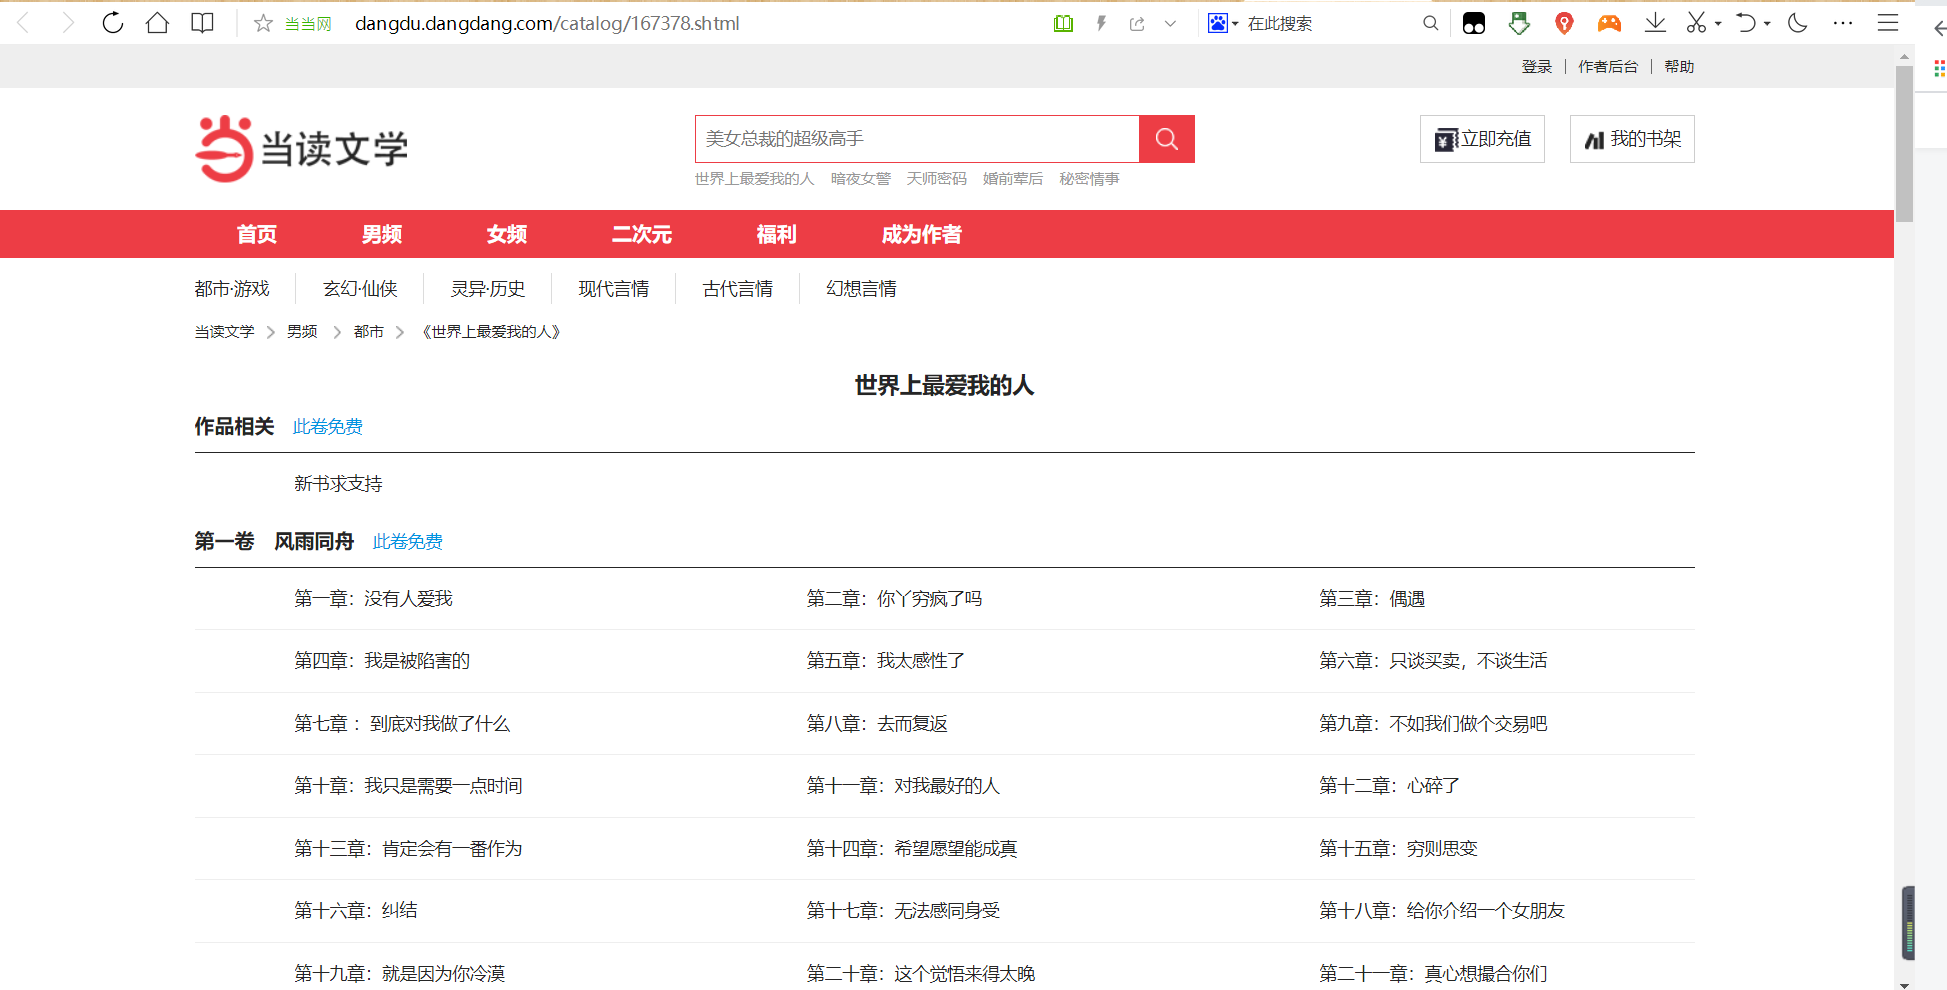
Task: Reload the page with the refresh icon
Action: 113,23
